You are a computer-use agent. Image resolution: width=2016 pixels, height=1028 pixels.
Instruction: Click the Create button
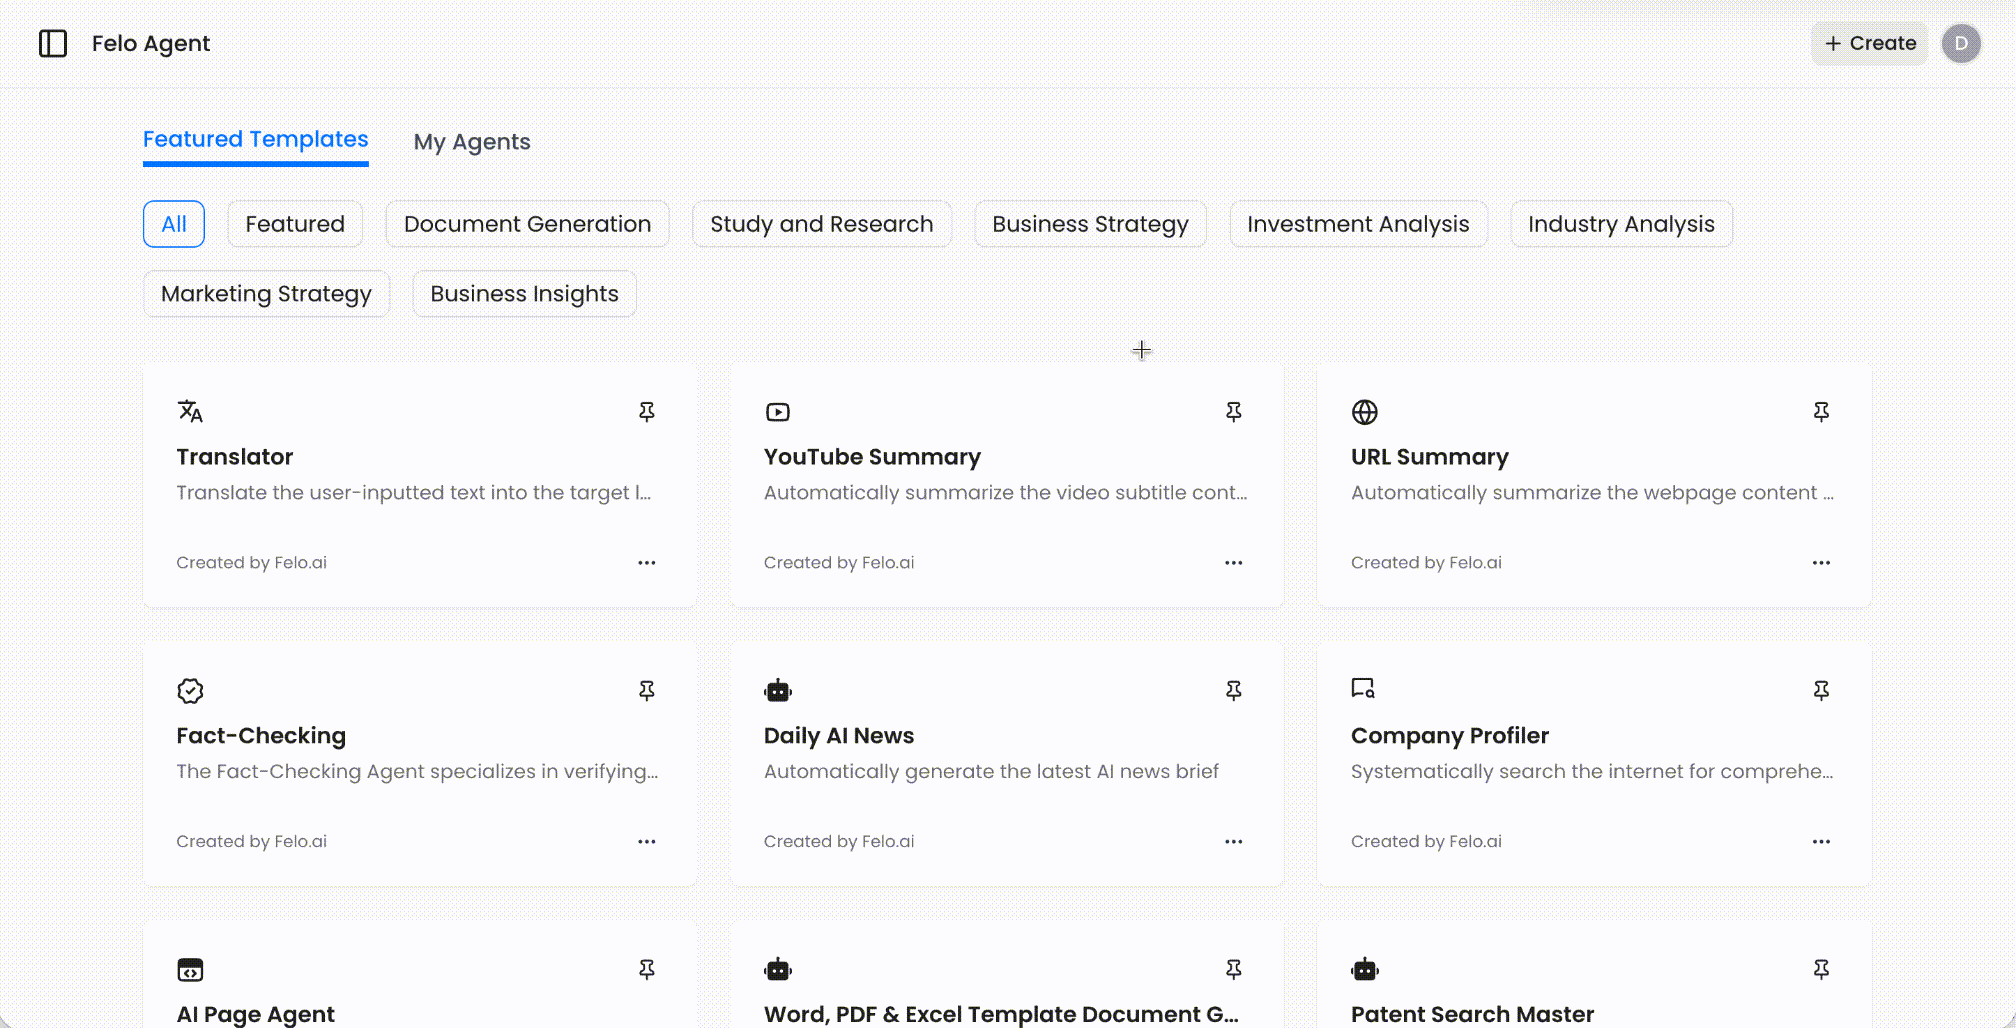(x=1869, y=43)
